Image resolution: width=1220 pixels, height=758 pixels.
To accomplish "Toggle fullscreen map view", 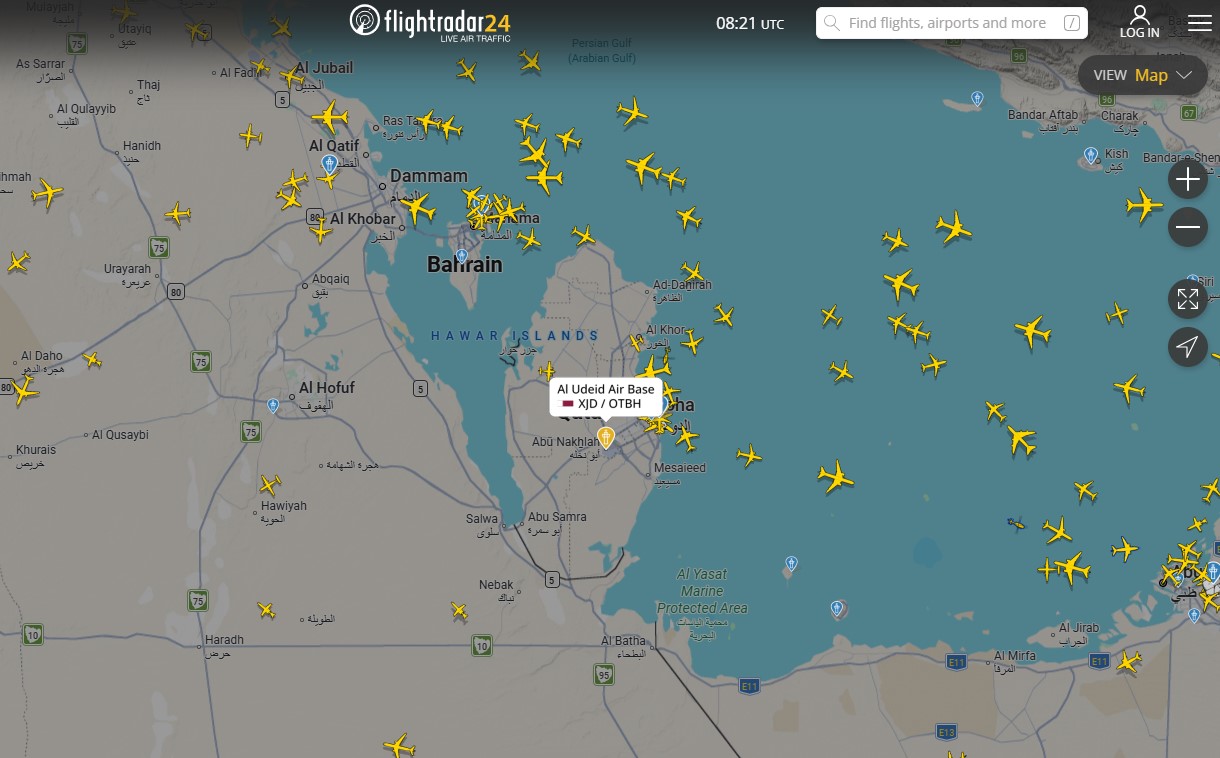I will [1188, 299].
